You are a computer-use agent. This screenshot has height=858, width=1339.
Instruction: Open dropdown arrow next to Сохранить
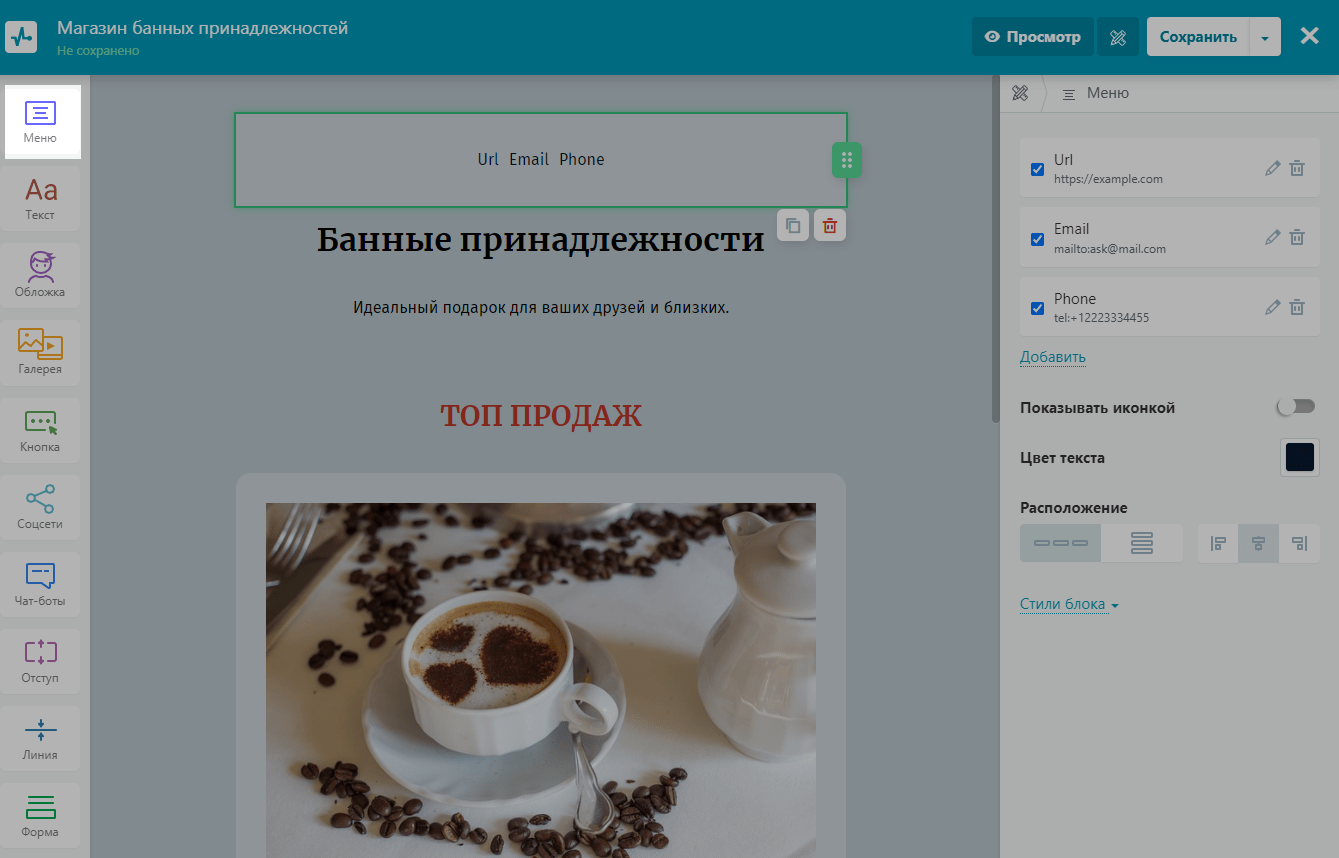1265,37
